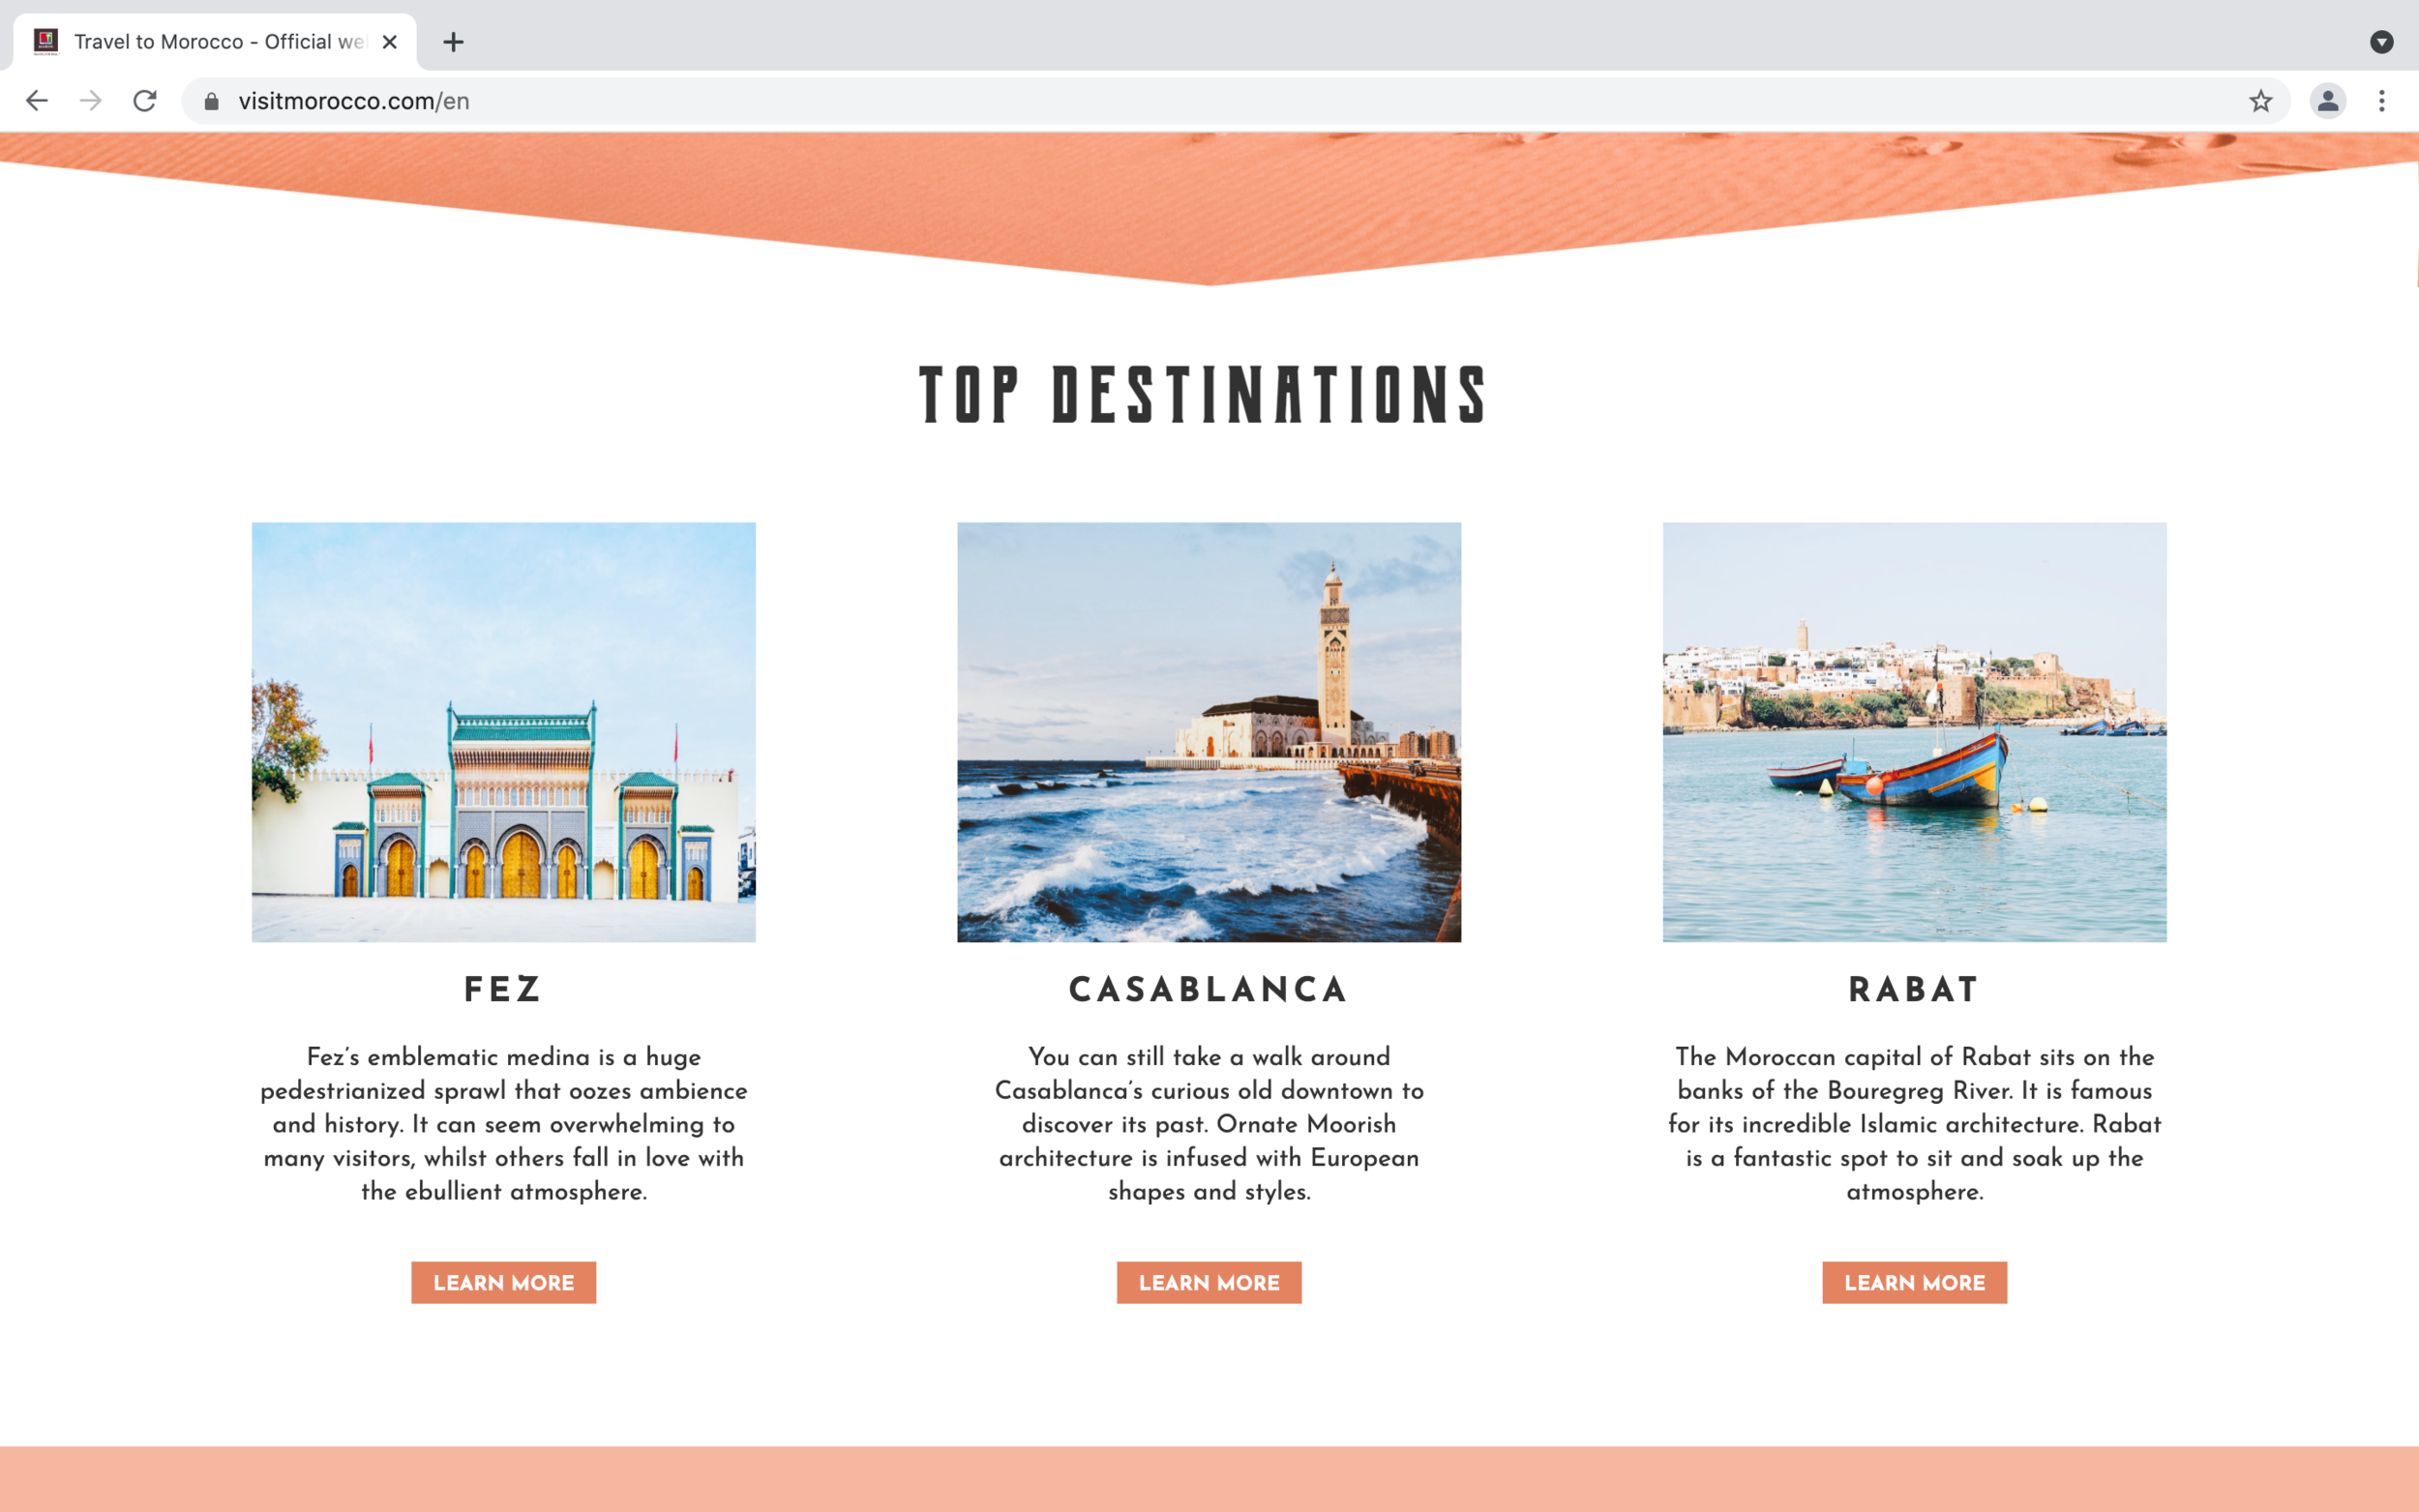Open the Fez palace gate photo

(503, 731)
